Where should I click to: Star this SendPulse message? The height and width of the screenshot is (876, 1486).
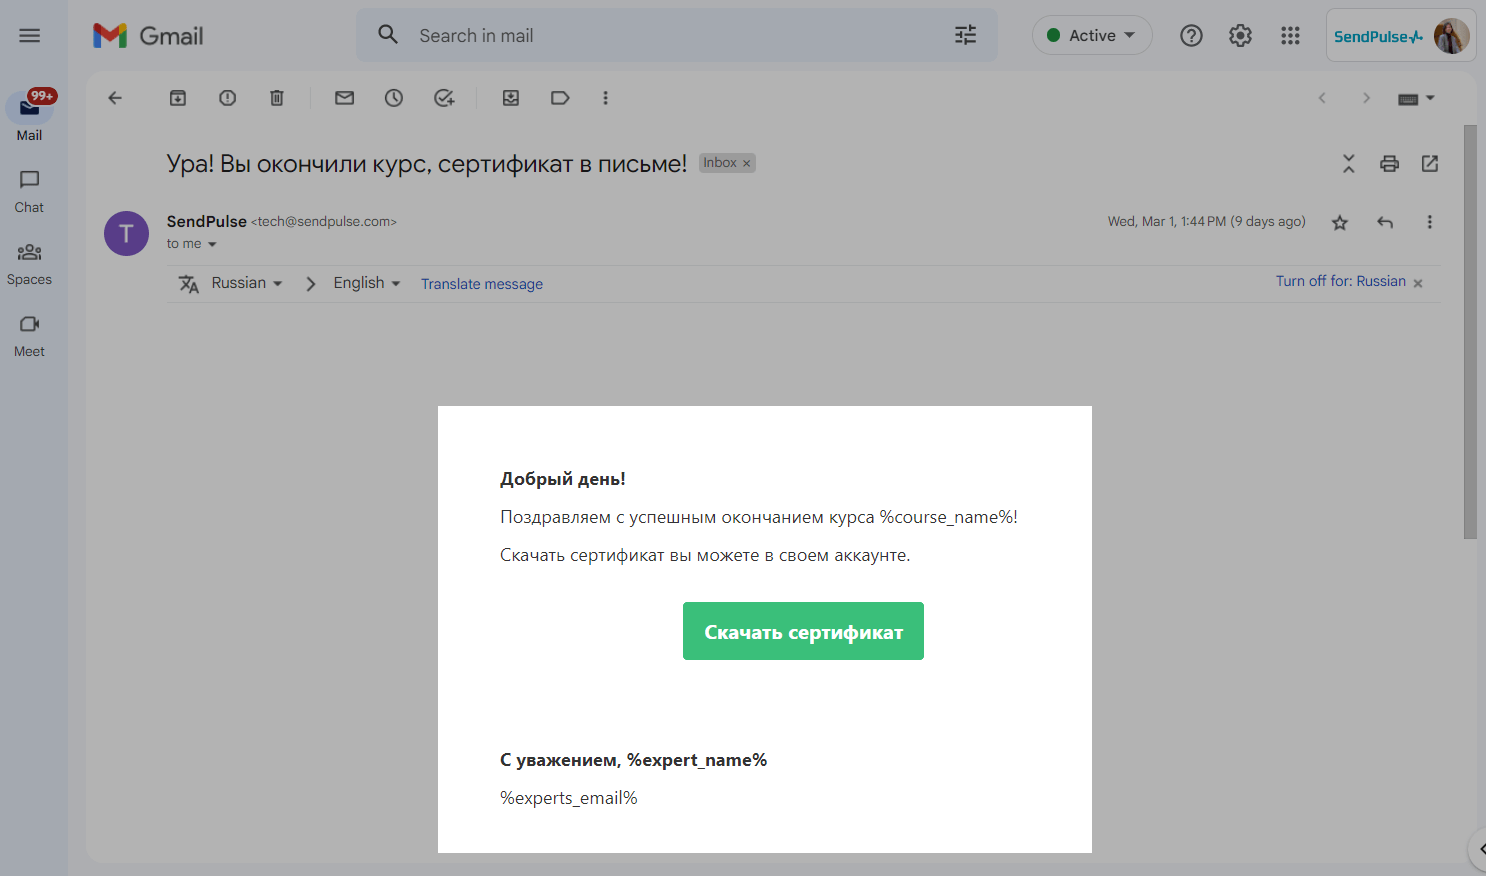point(1340,223)
